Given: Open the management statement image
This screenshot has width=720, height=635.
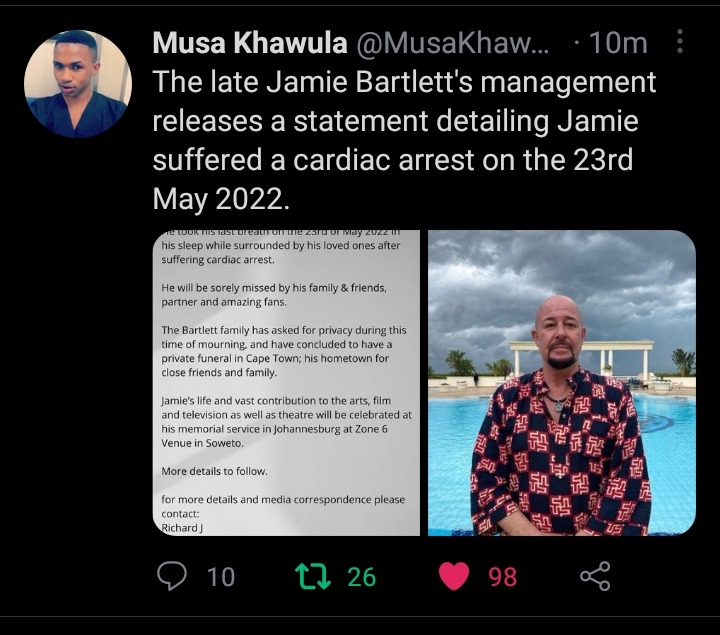Looking at the screenshot, I should tap(286, 383).
